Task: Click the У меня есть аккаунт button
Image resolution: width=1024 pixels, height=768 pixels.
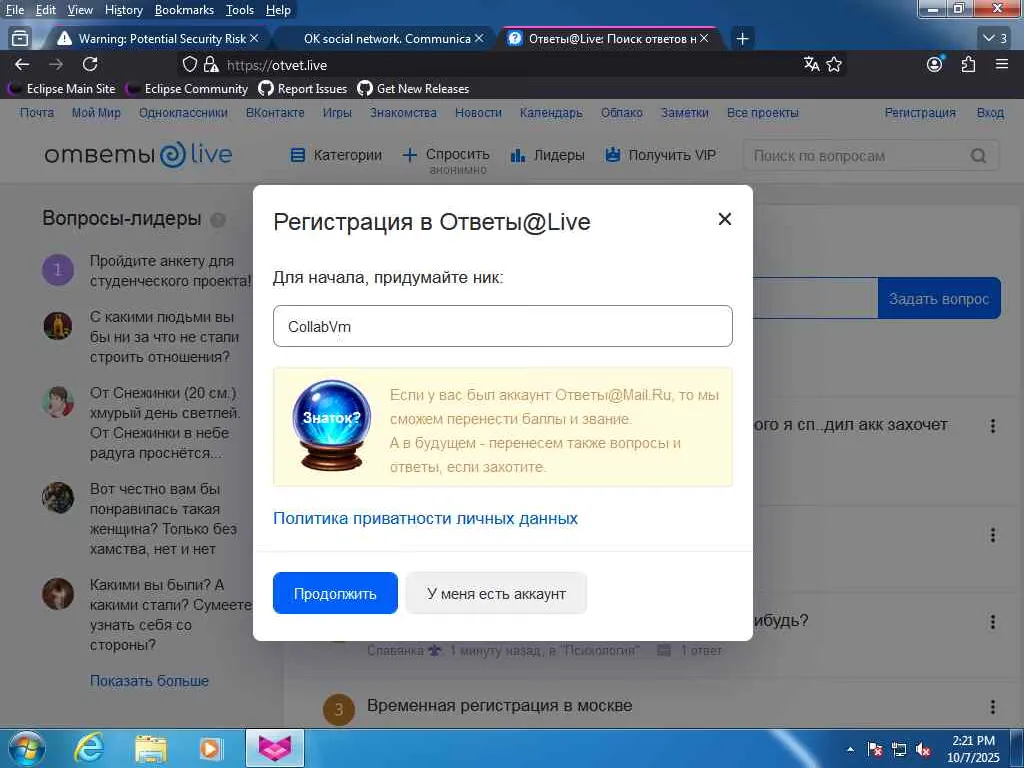Action: click(x=496, y=593)
